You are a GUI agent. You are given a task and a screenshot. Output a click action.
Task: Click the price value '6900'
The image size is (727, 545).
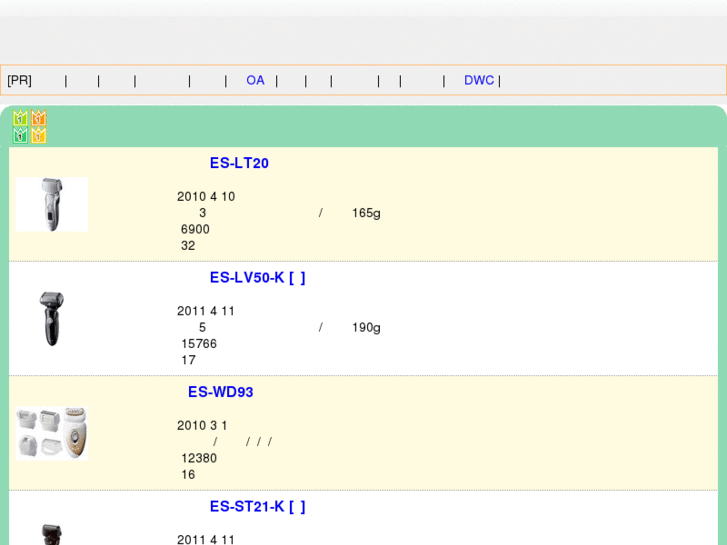point(195,229)
